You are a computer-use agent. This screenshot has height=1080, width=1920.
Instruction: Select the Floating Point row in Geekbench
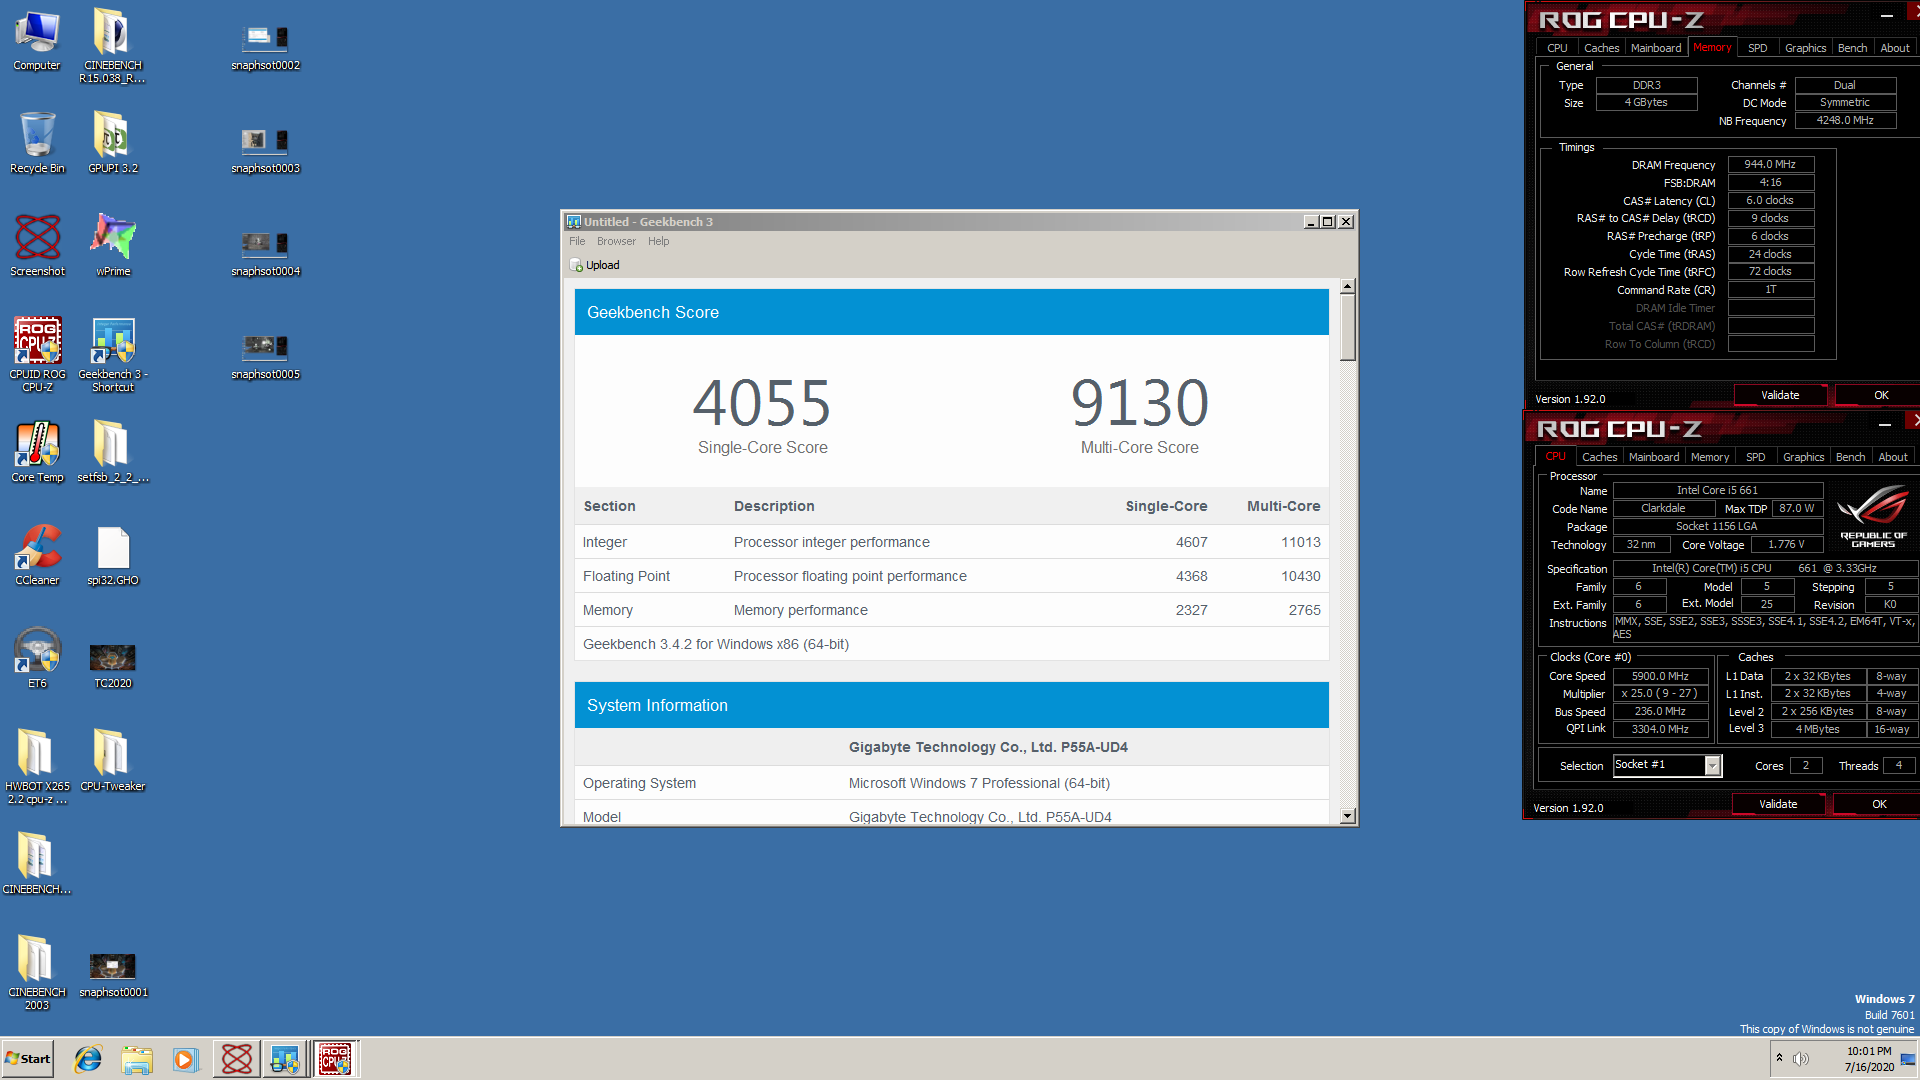pos(952,576)
